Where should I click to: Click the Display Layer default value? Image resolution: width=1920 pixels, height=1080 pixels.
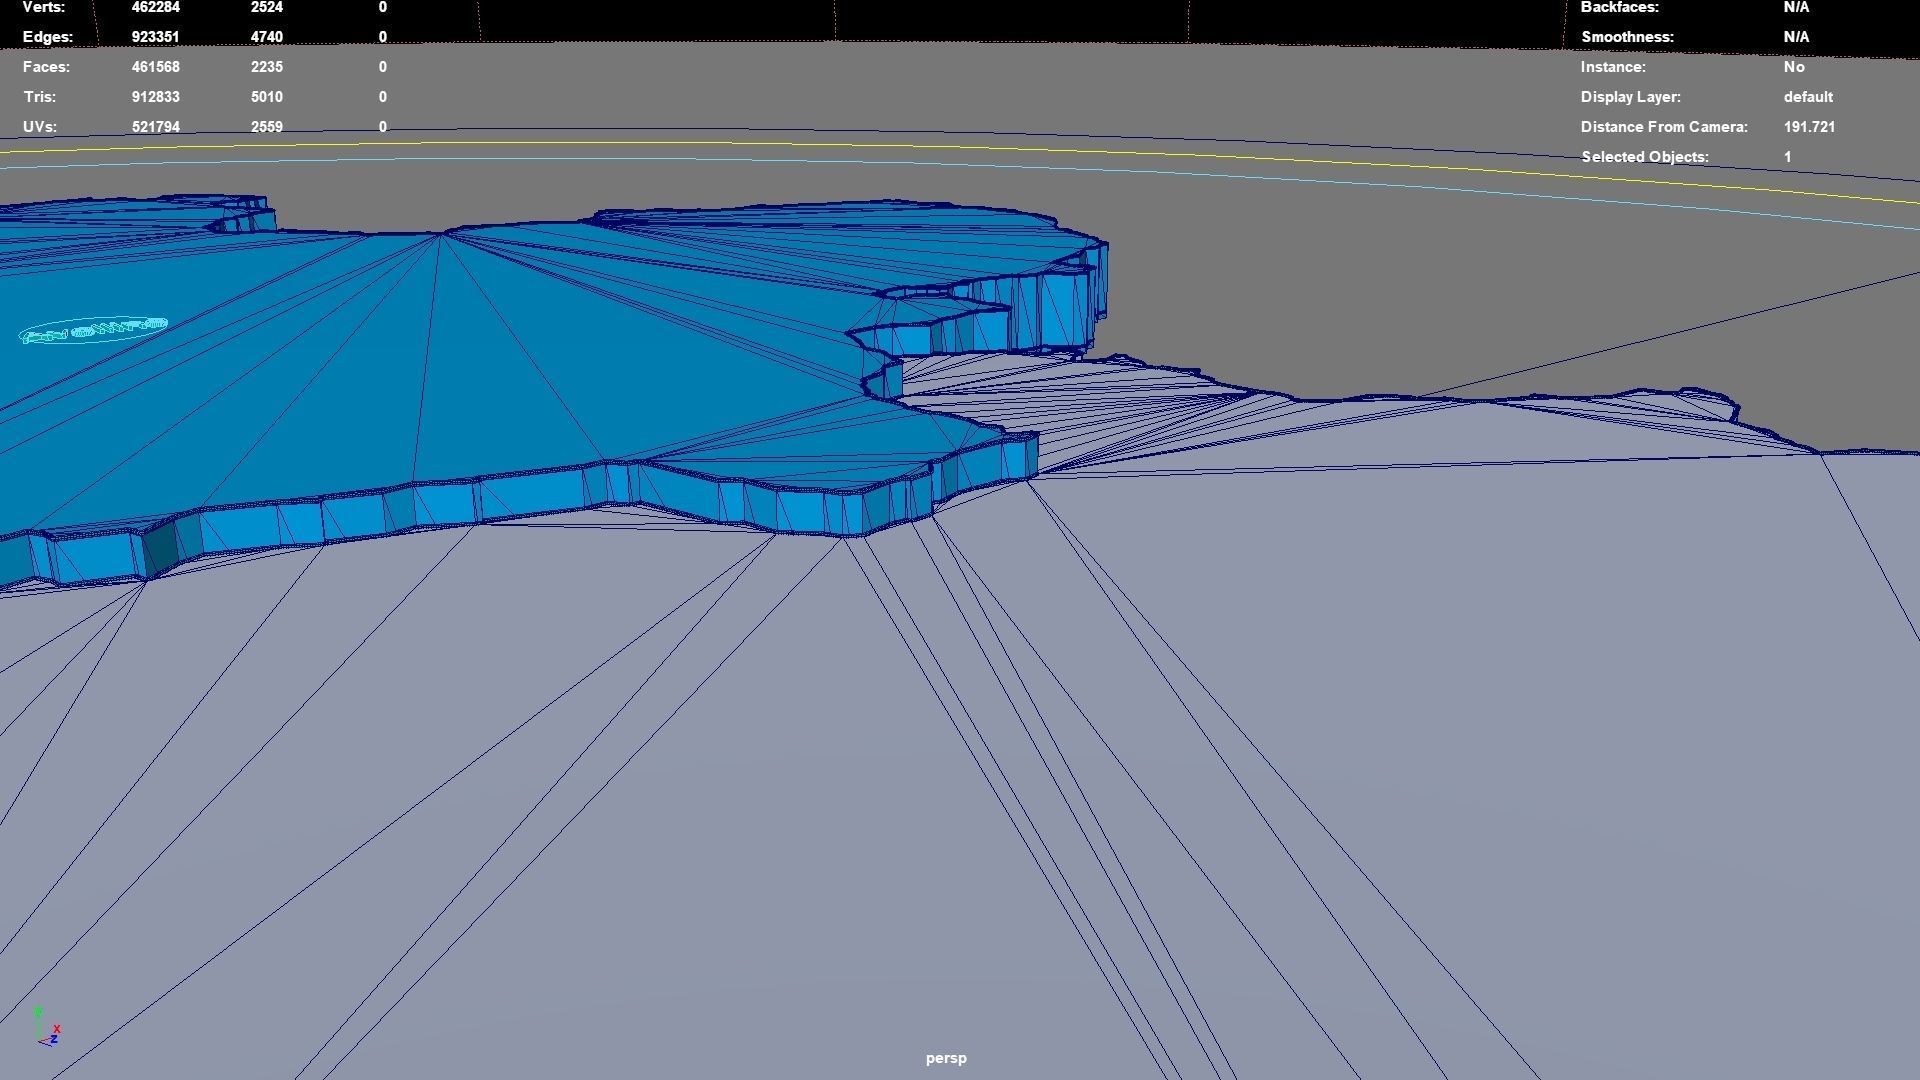1808,97
